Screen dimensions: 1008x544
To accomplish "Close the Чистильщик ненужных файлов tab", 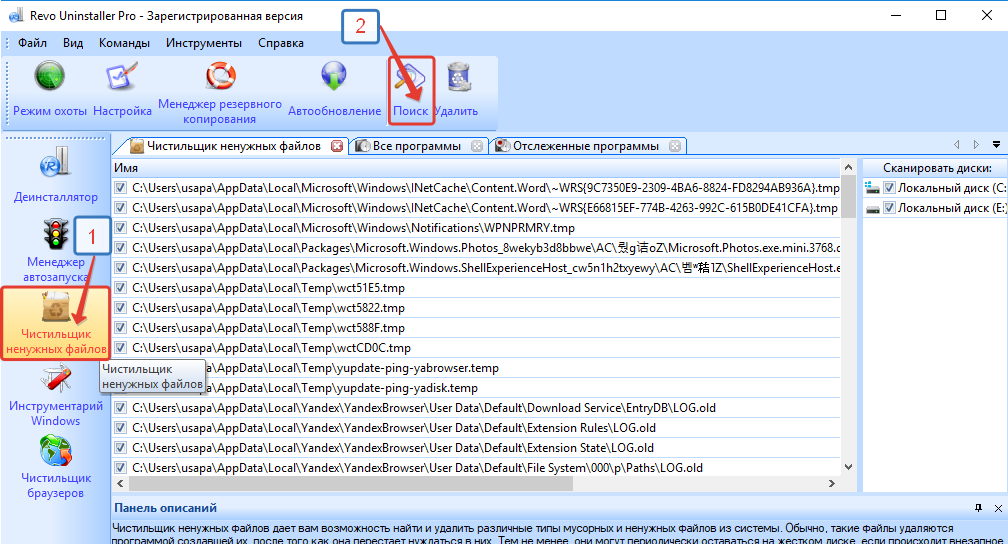I will click(x=337, y=146).
